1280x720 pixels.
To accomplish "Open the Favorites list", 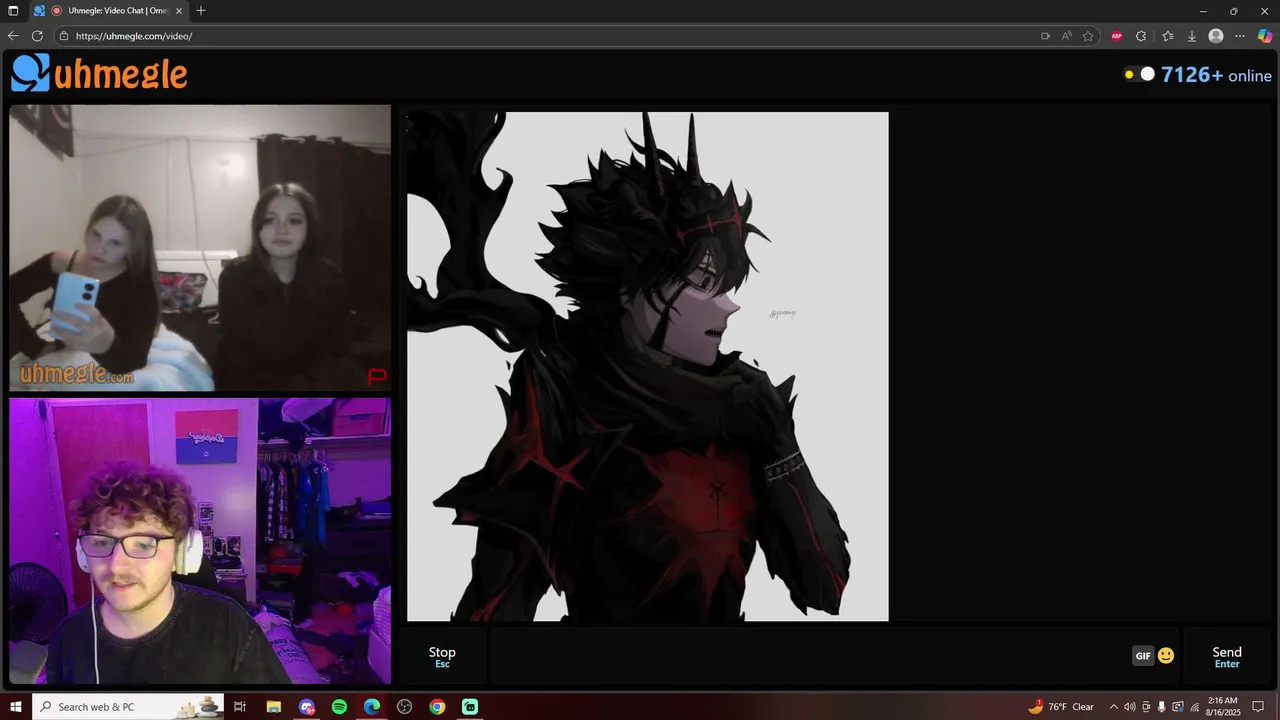I will [1167, 36].
